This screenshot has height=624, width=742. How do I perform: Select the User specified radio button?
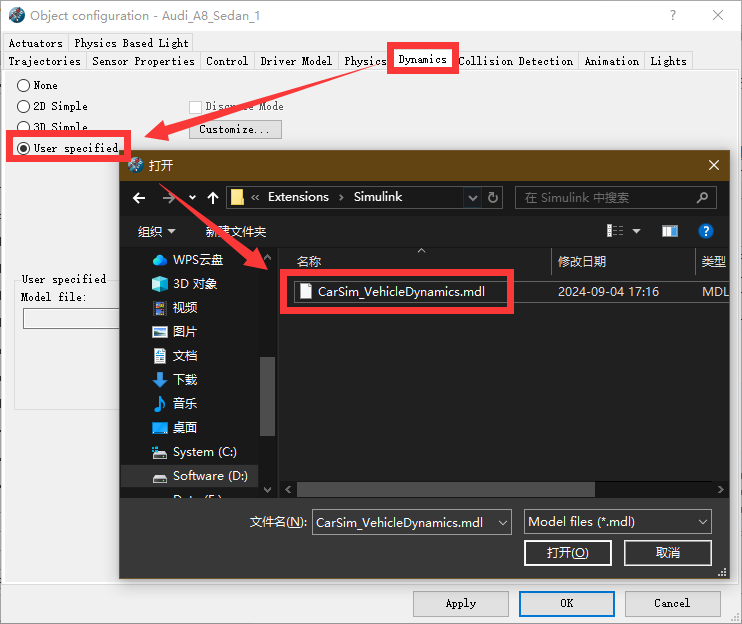tap(23, 149)
